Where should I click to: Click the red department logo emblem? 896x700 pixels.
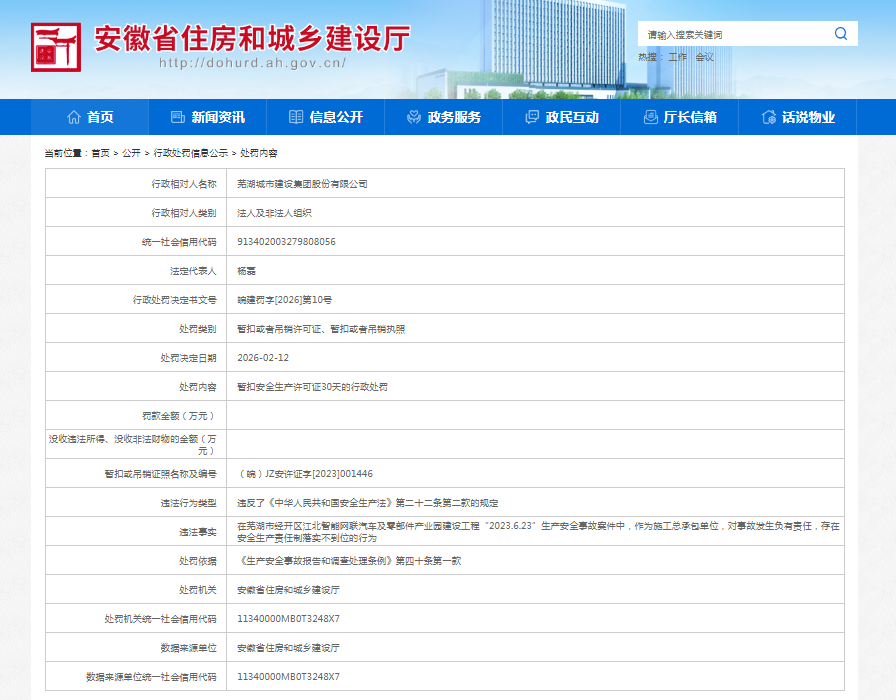click(56, 47)
